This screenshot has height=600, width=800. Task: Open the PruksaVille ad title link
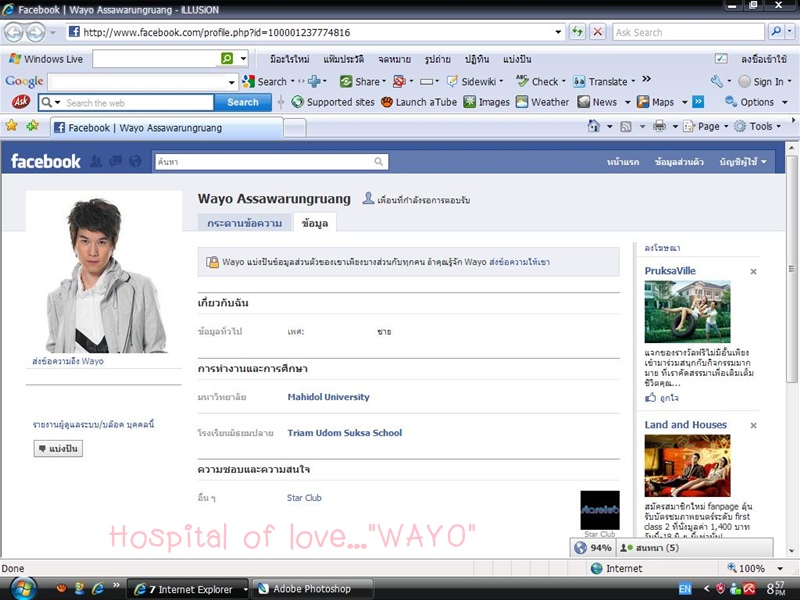670,271
